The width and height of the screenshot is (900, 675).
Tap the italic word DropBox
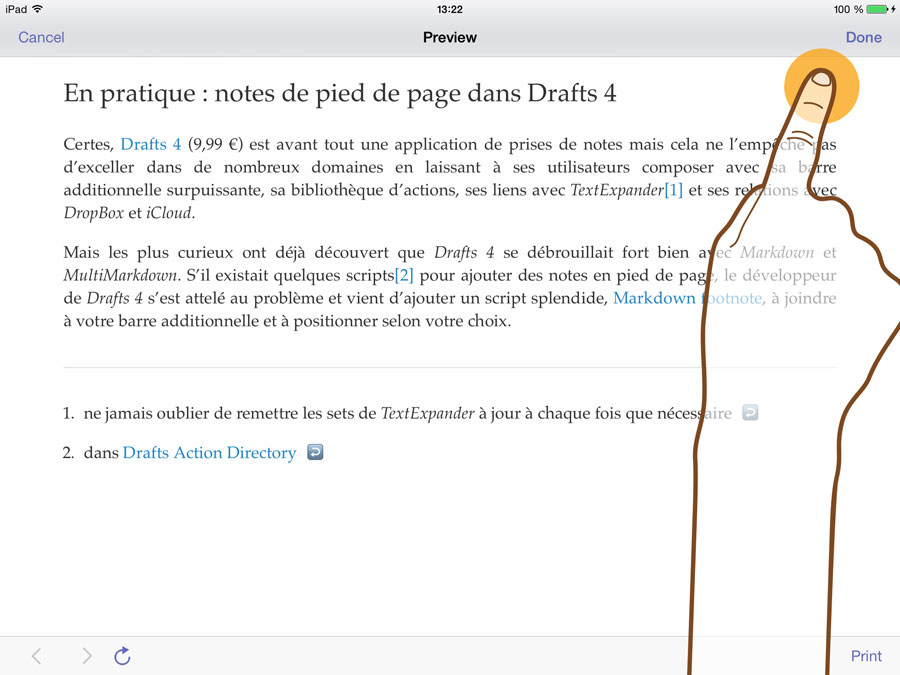94,213
